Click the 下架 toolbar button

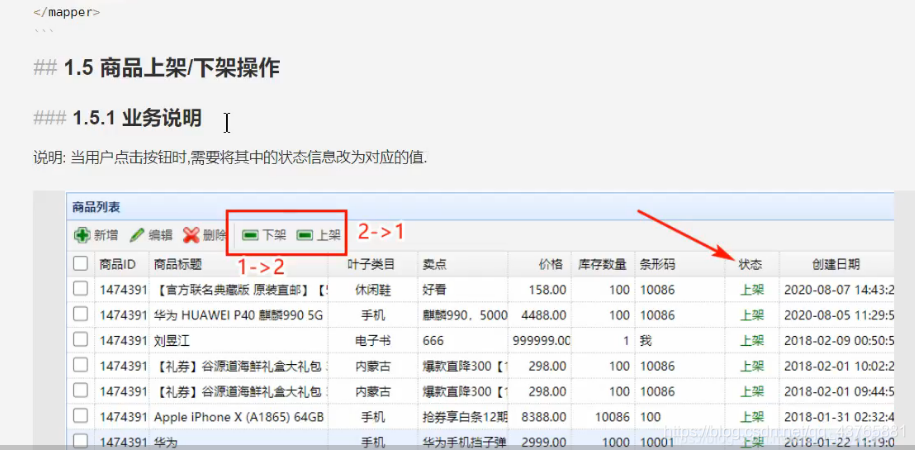[x=264, y=235]
